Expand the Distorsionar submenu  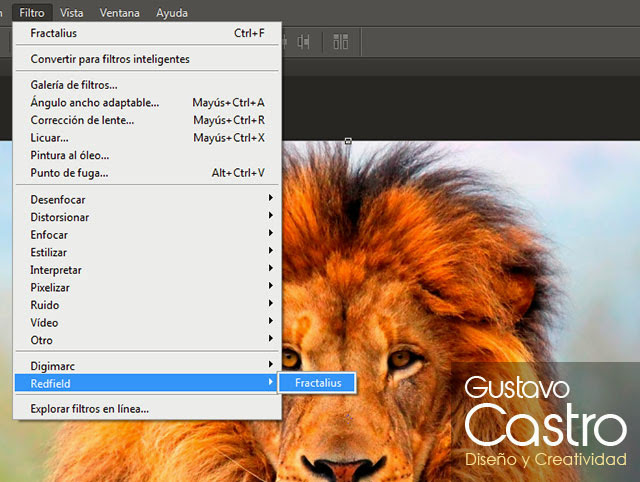coord(147,217)
